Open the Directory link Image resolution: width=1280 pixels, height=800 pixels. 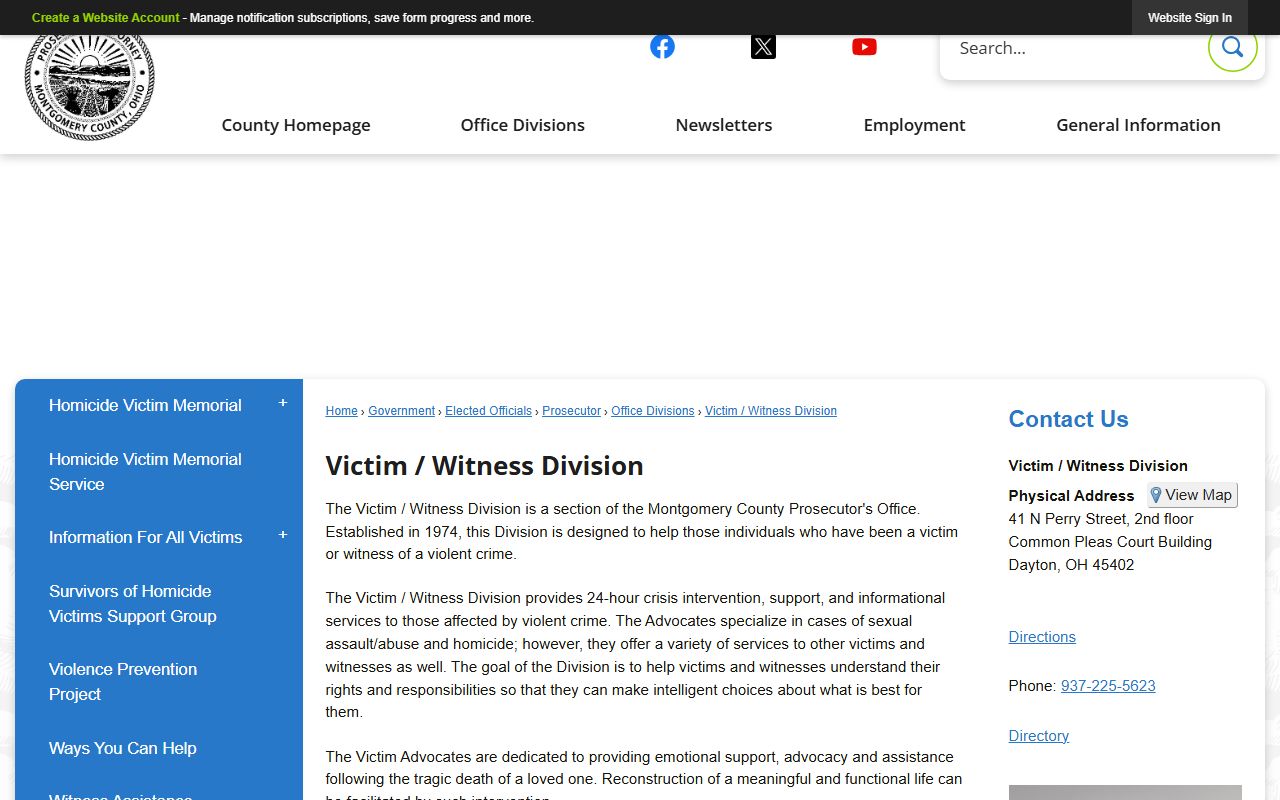click(1038, 736)
